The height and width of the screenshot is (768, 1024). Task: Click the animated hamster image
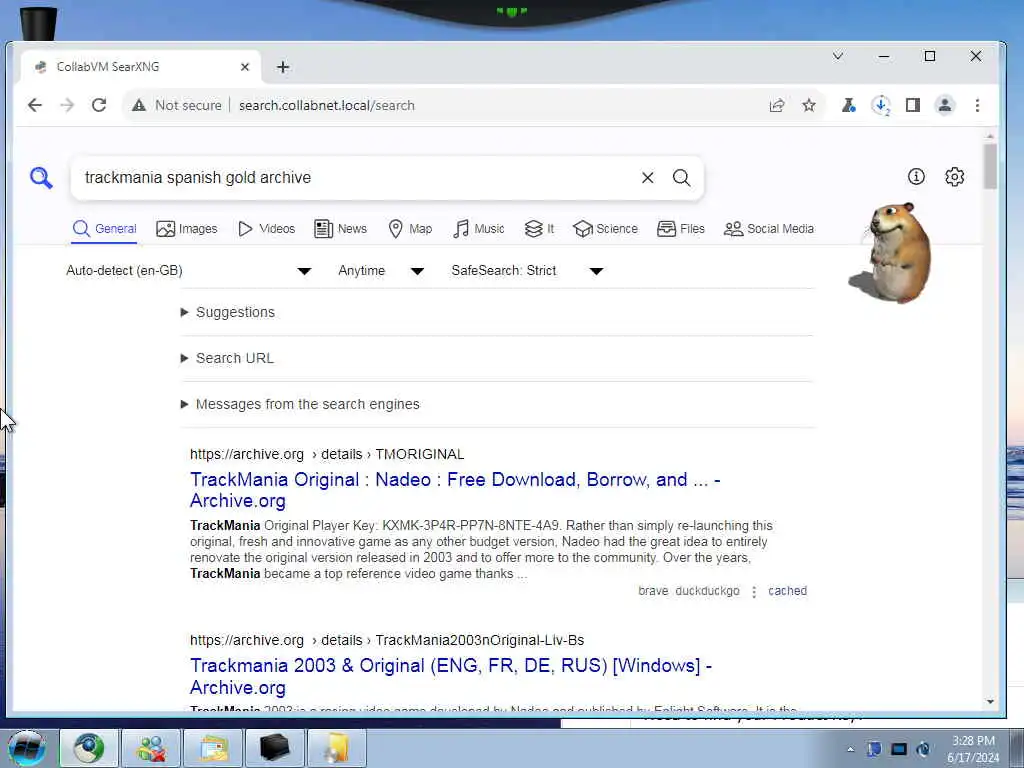pos(892,252)
